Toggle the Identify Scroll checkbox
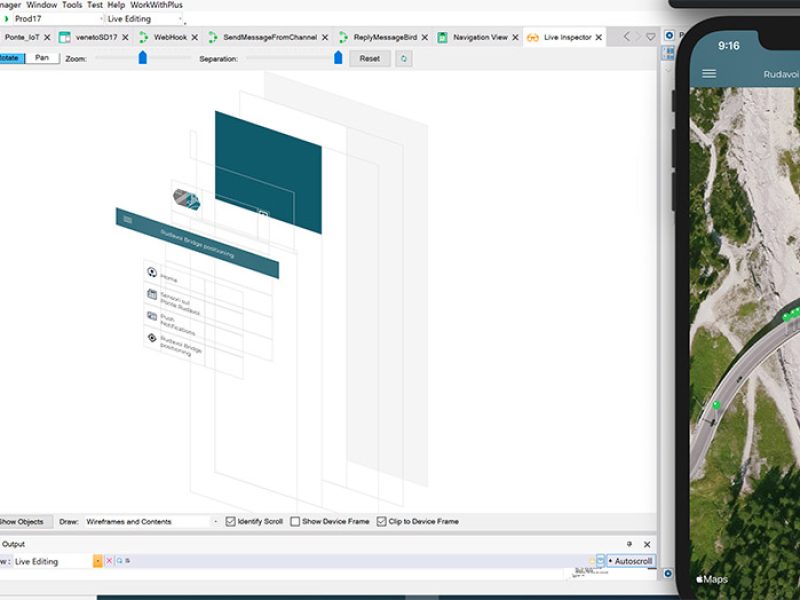This screenshot has width=800, height=600. (231, 521)
